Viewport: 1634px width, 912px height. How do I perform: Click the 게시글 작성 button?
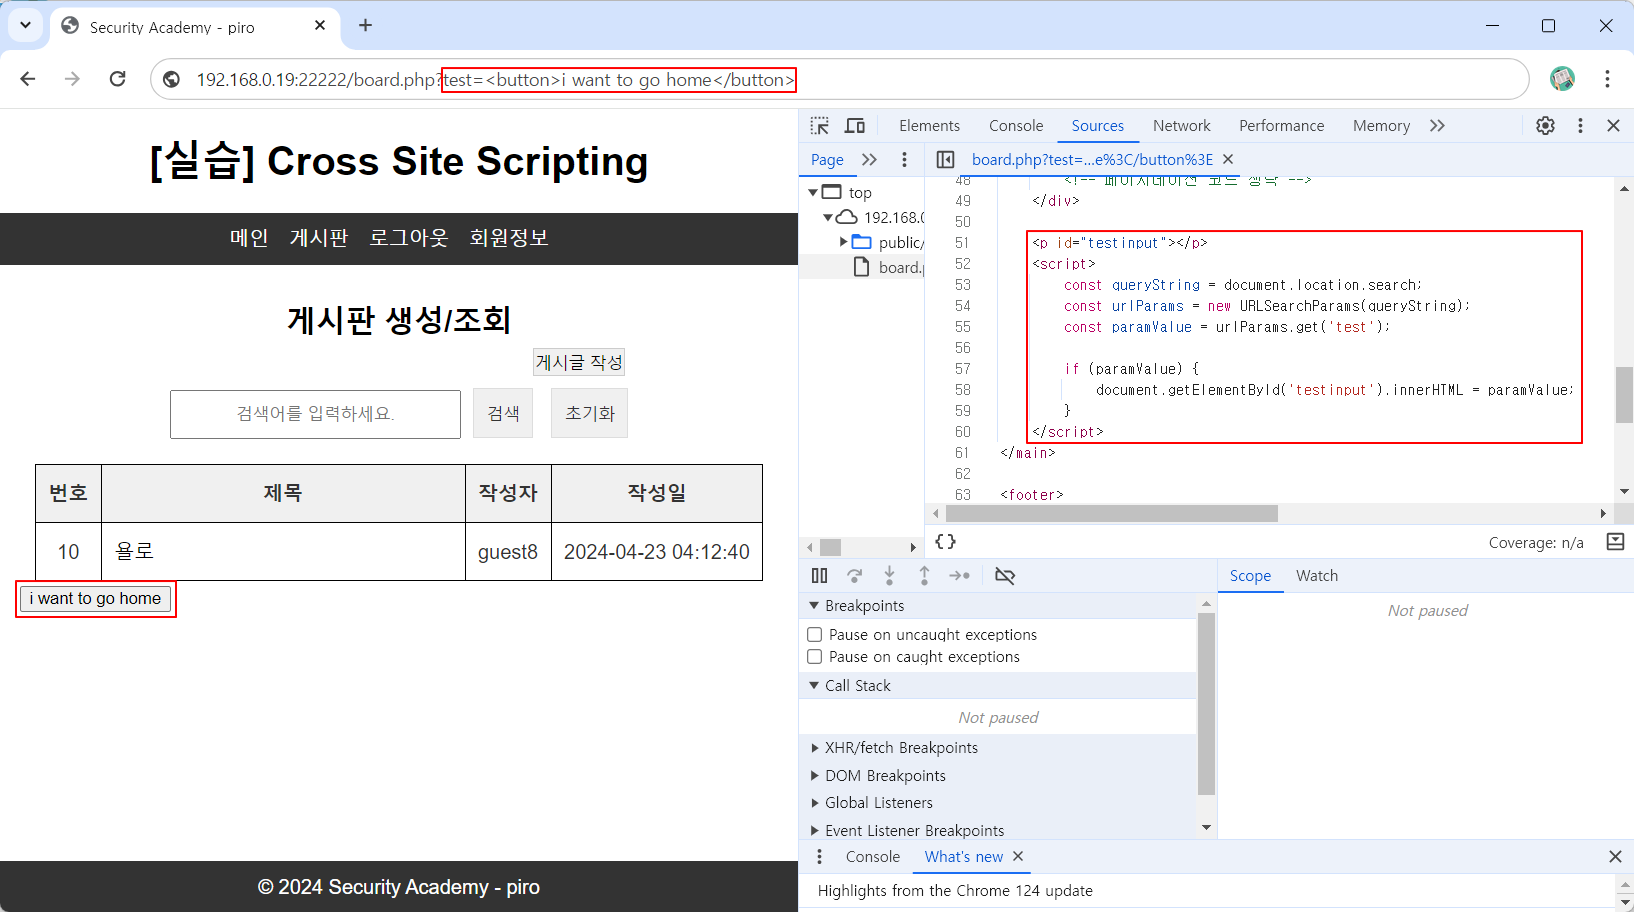coord(579,362)
